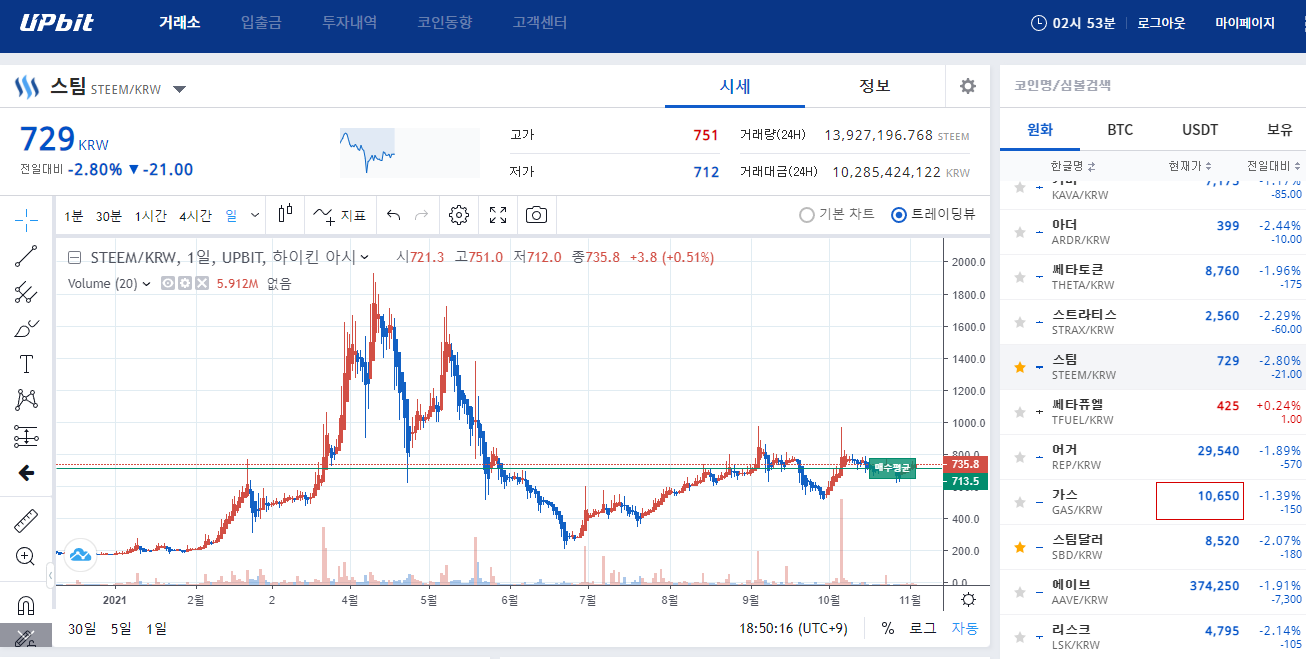Toggle favorite star for 스트라티스
The height and width of the screenshot is (659, 1306).
click(x=1020, y=322)
